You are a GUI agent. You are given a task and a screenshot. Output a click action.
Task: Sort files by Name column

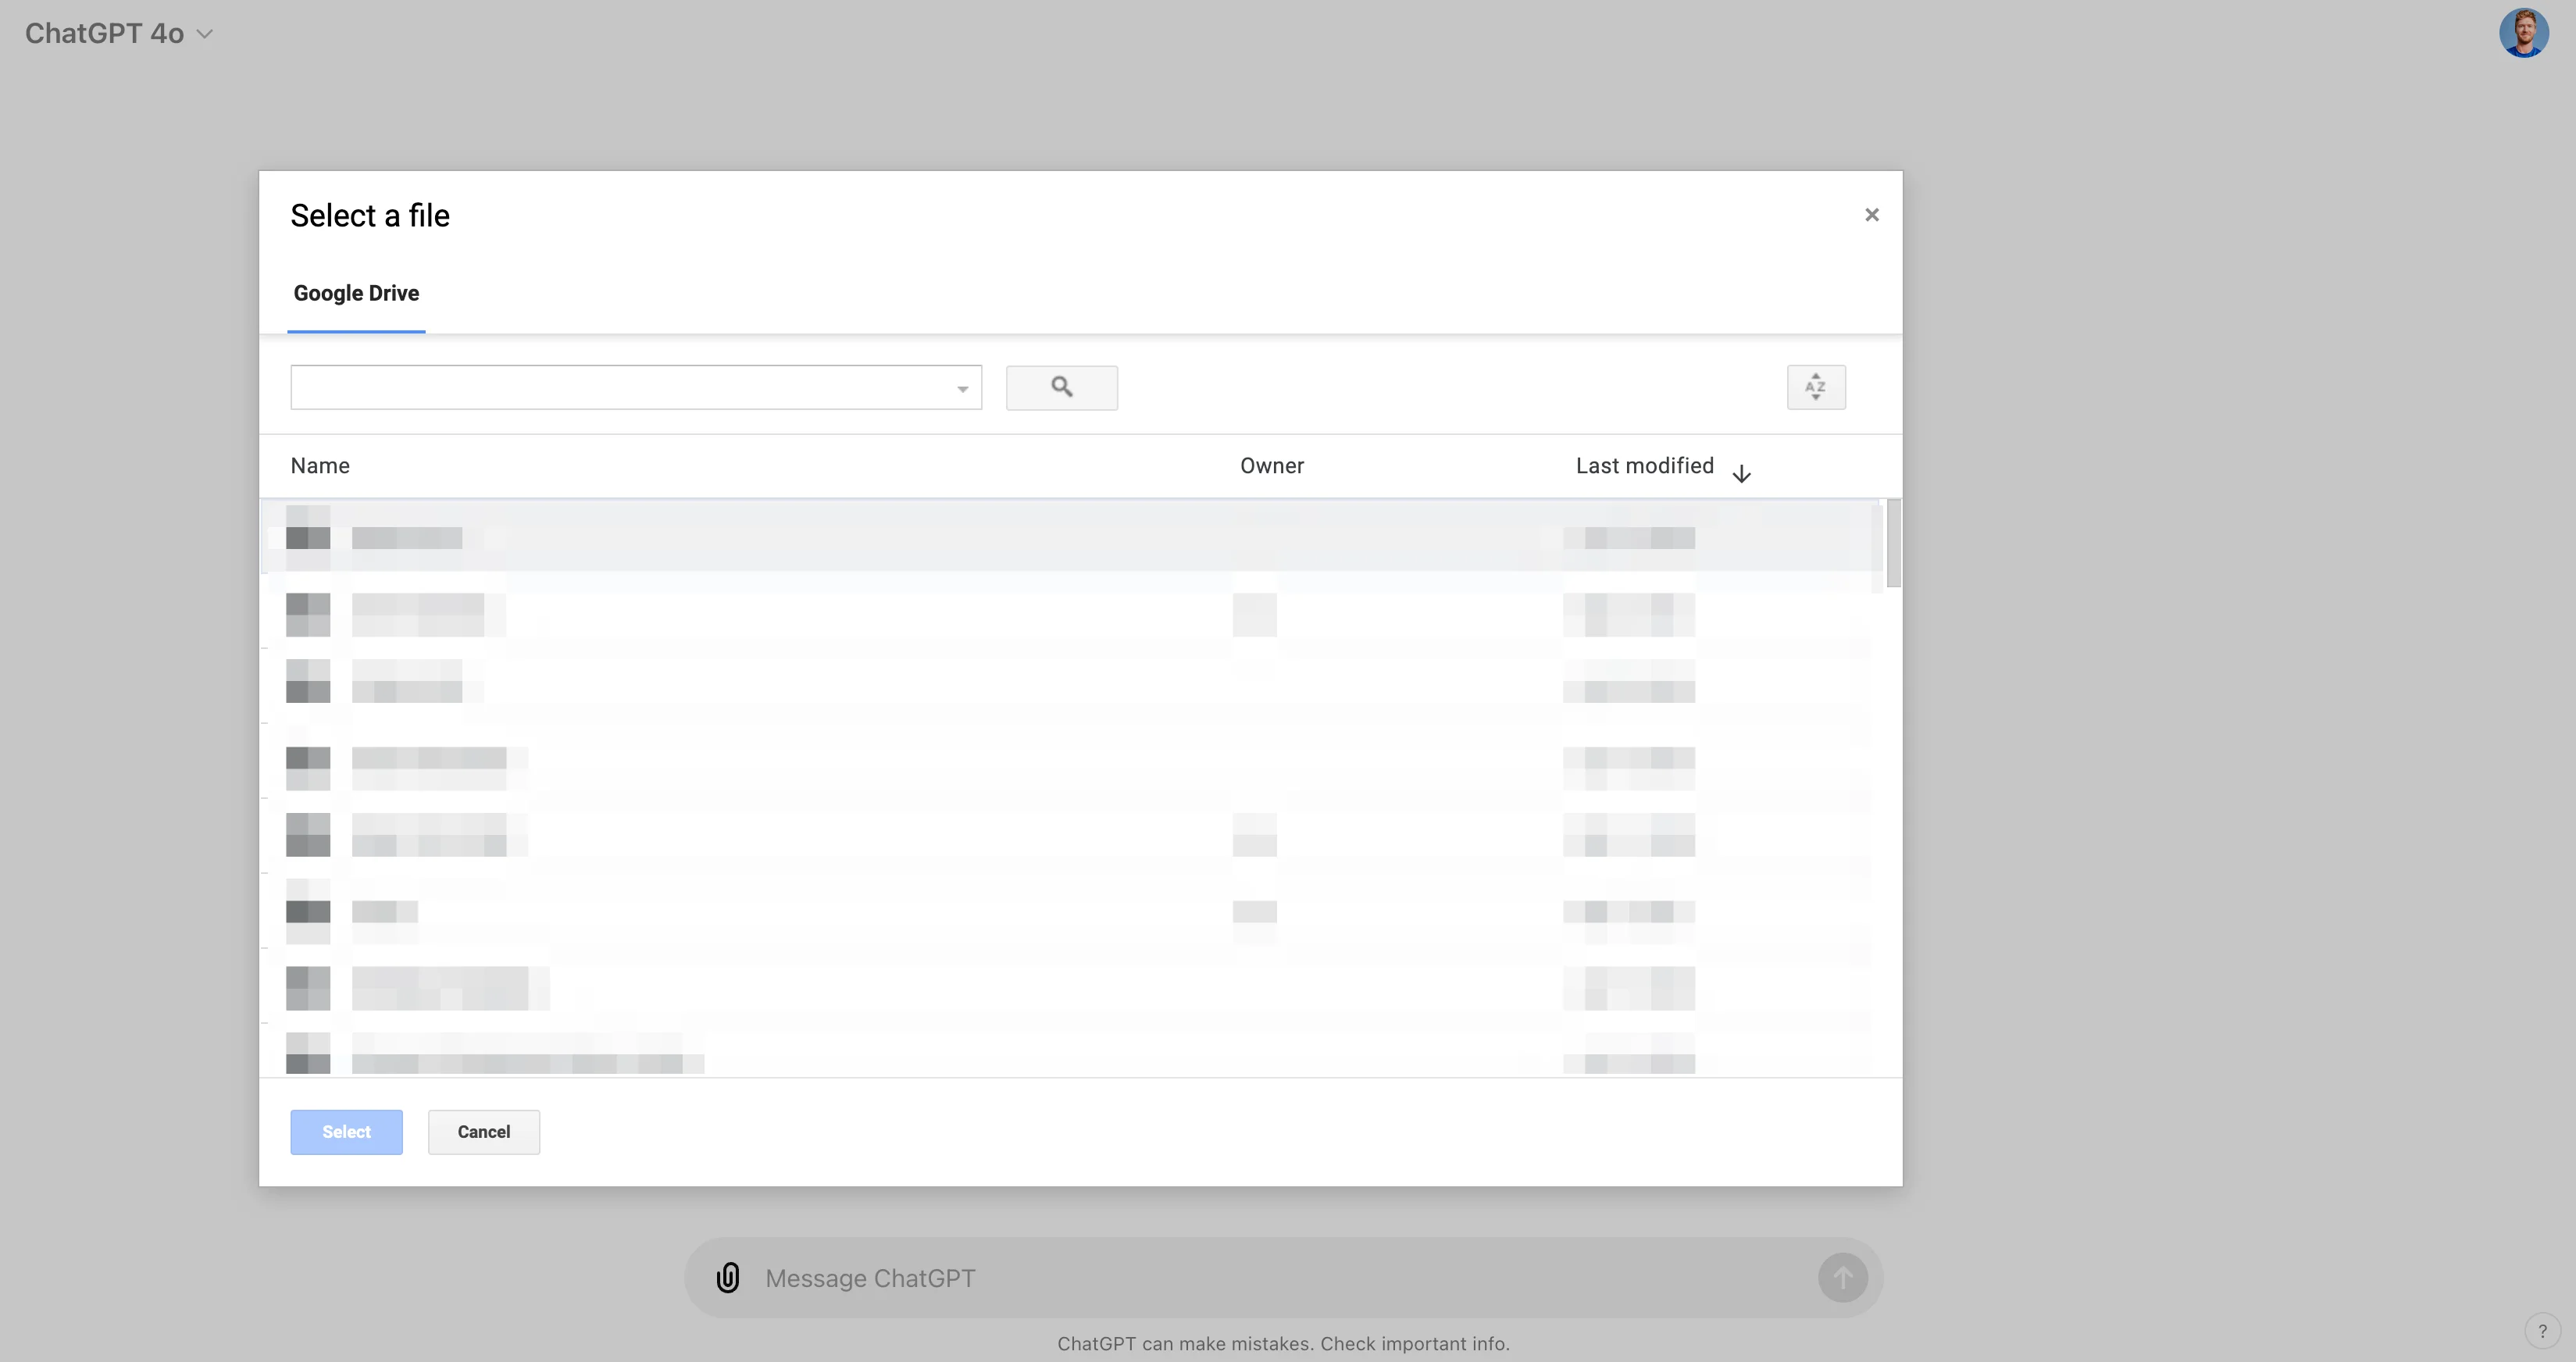[320, 466]
